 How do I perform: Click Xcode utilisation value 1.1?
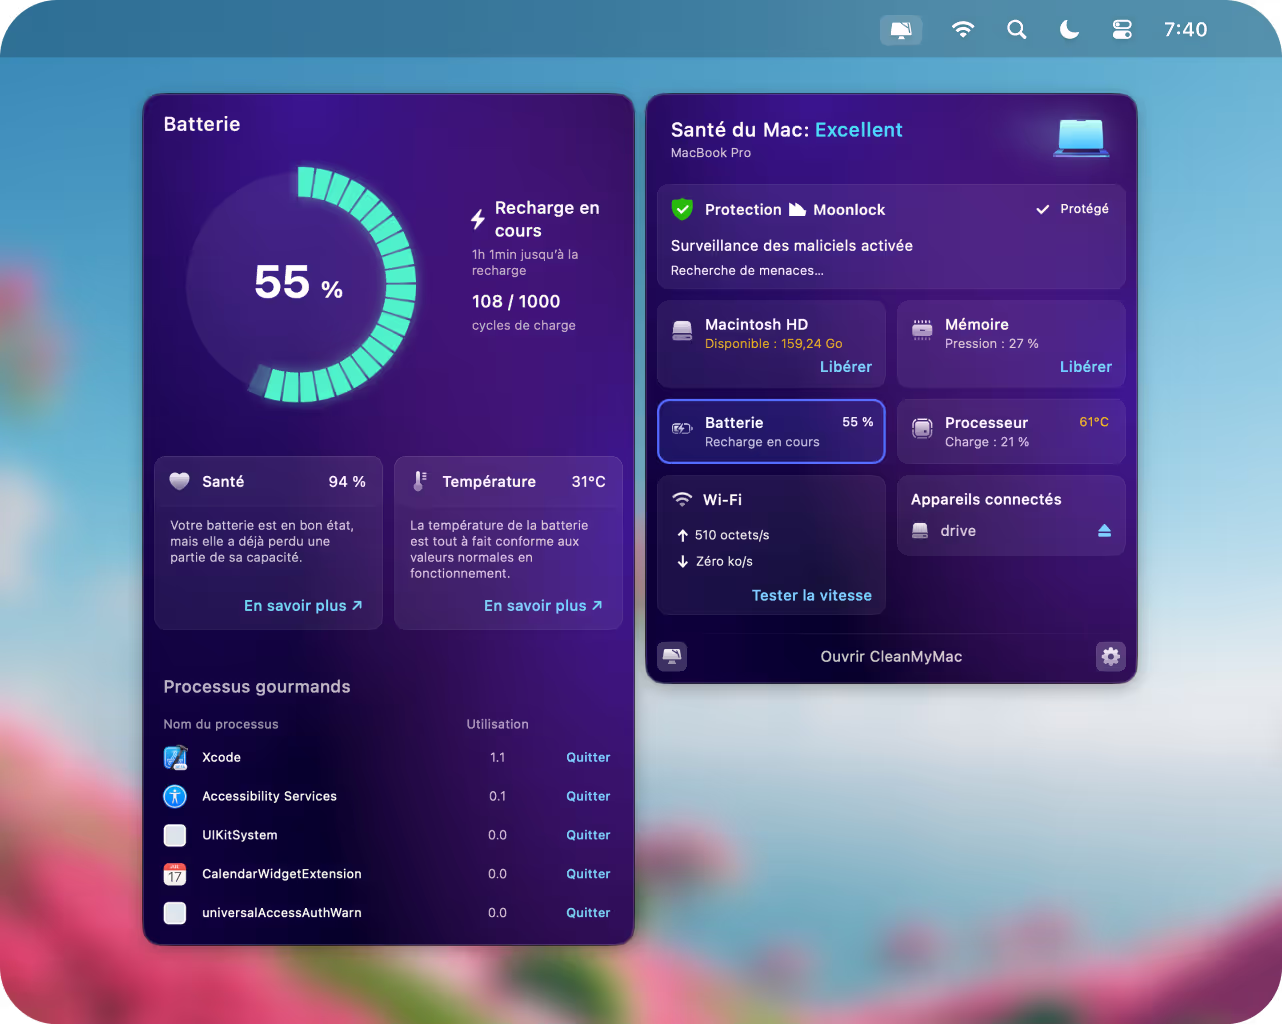click(x=497, y=758)
